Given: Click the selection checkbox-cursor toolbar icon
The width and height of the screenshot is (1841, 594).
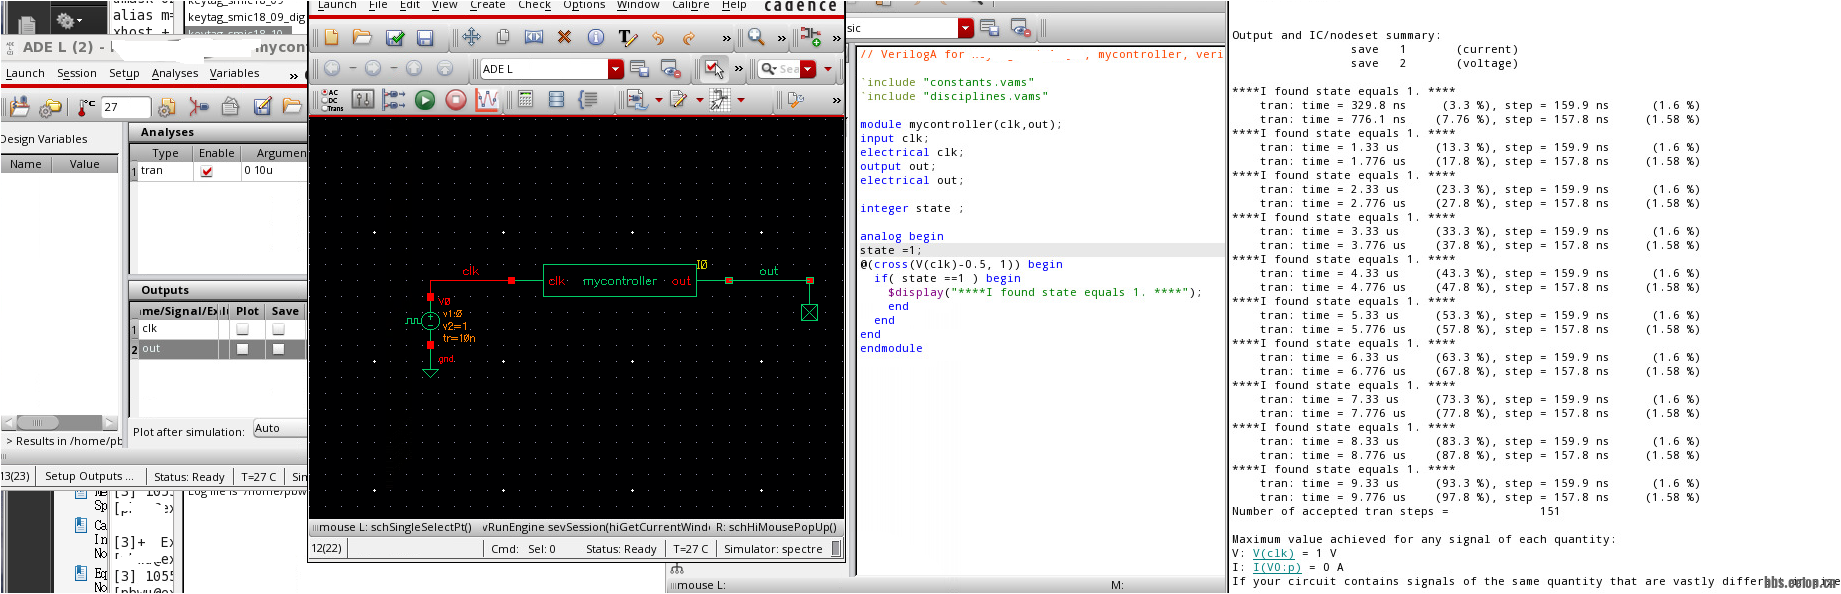Looking at the screenshot, I should (714, 69).
